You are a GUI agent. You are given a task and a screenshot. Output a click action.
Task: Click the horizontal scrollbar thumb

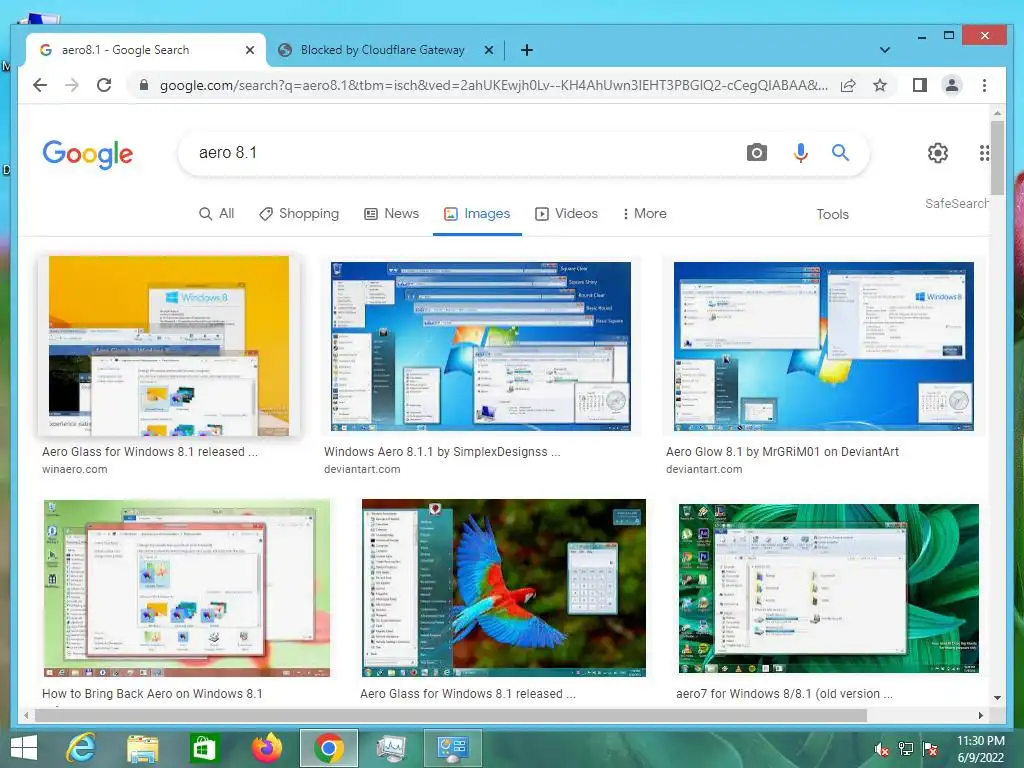point(451,715)
